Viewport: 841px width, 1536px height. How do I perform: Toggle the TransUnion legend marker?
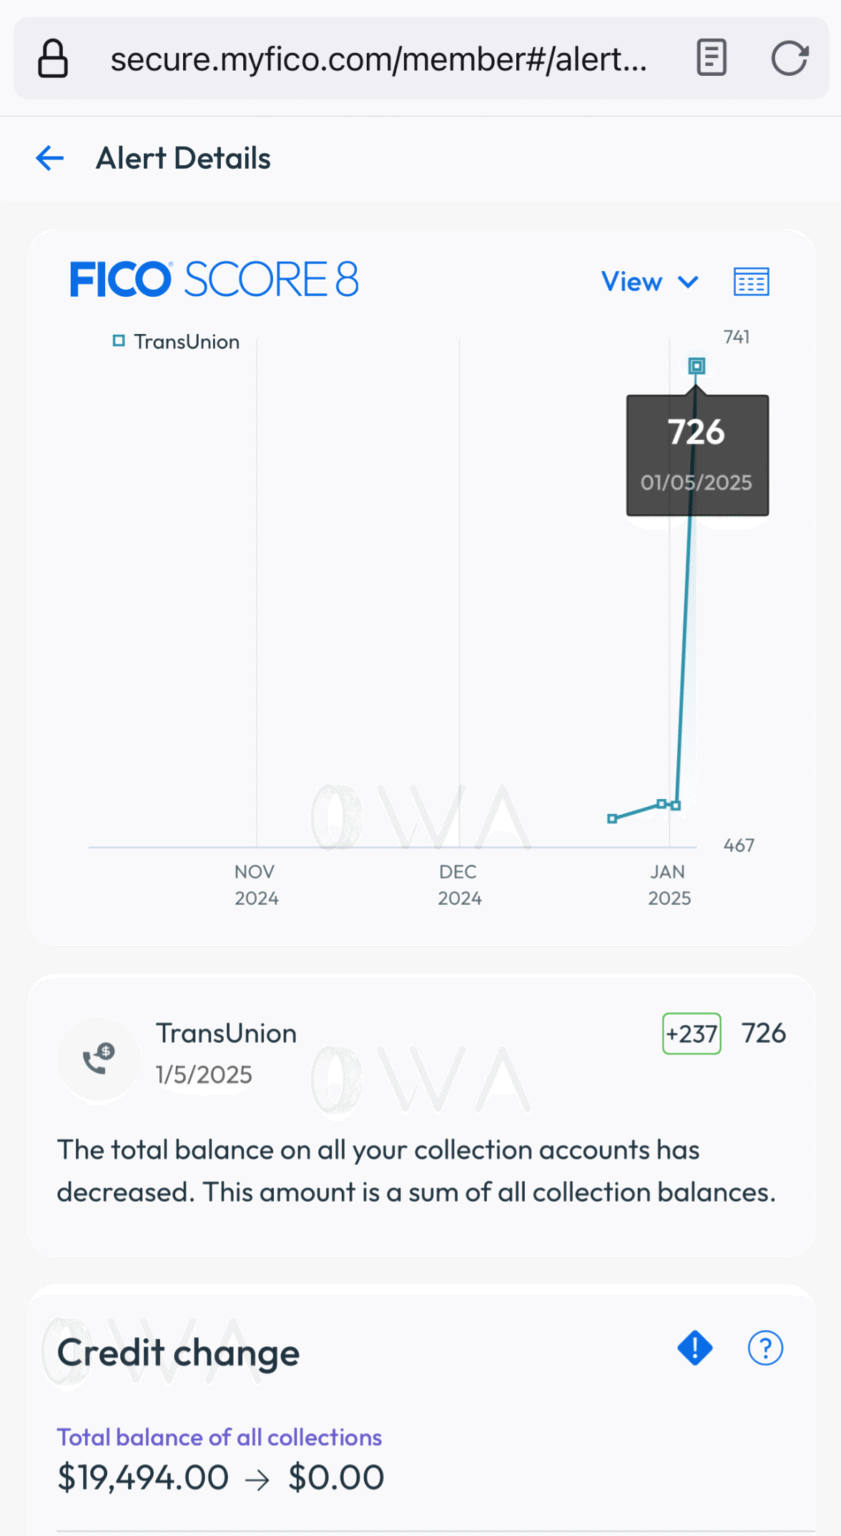click(119, 341)
